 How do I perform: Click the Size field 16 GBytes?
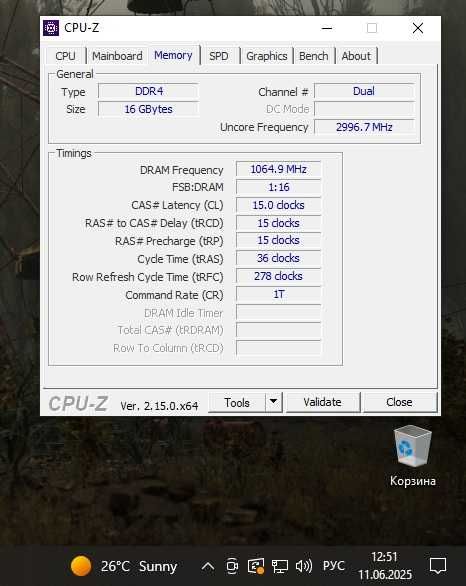tap(148, 109)
